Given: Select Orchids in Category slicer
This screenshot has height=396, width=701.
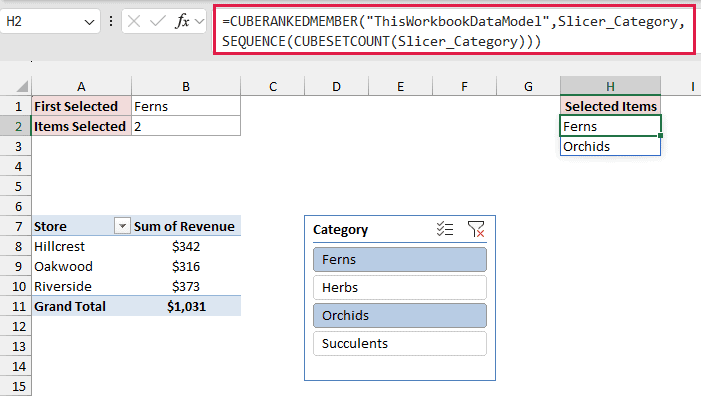Looking at the screenshot, I should [x=400, y=316].
